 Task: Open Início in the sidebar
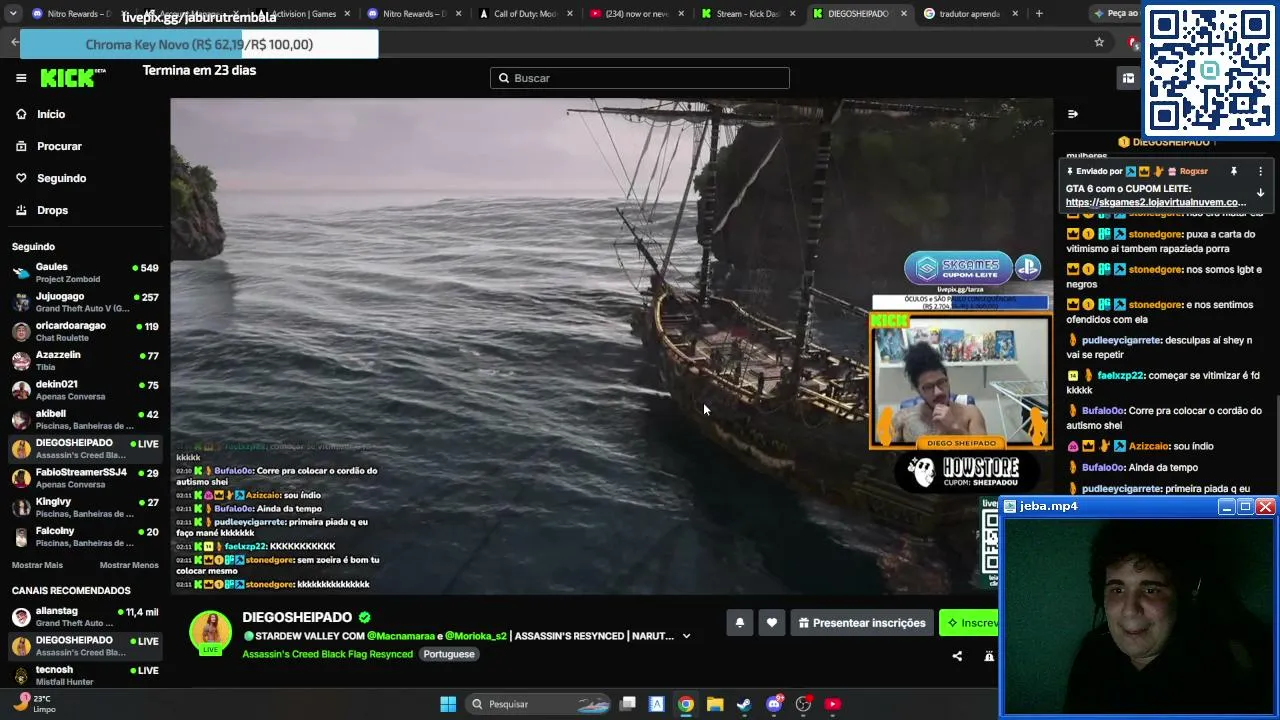(x=50, y=114)
